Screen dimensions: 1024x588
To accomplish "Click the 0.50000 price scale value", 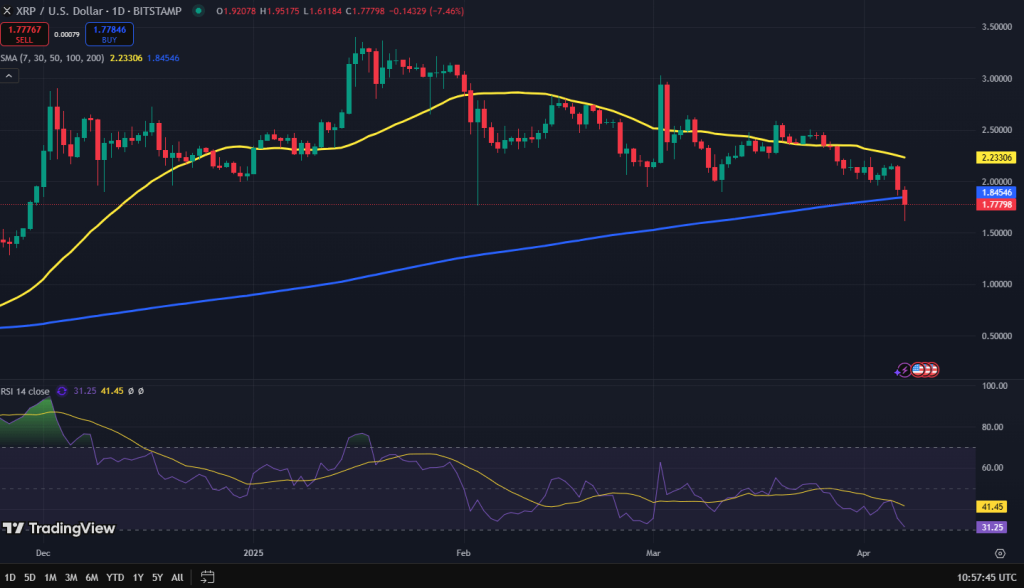I will (997, 336).
